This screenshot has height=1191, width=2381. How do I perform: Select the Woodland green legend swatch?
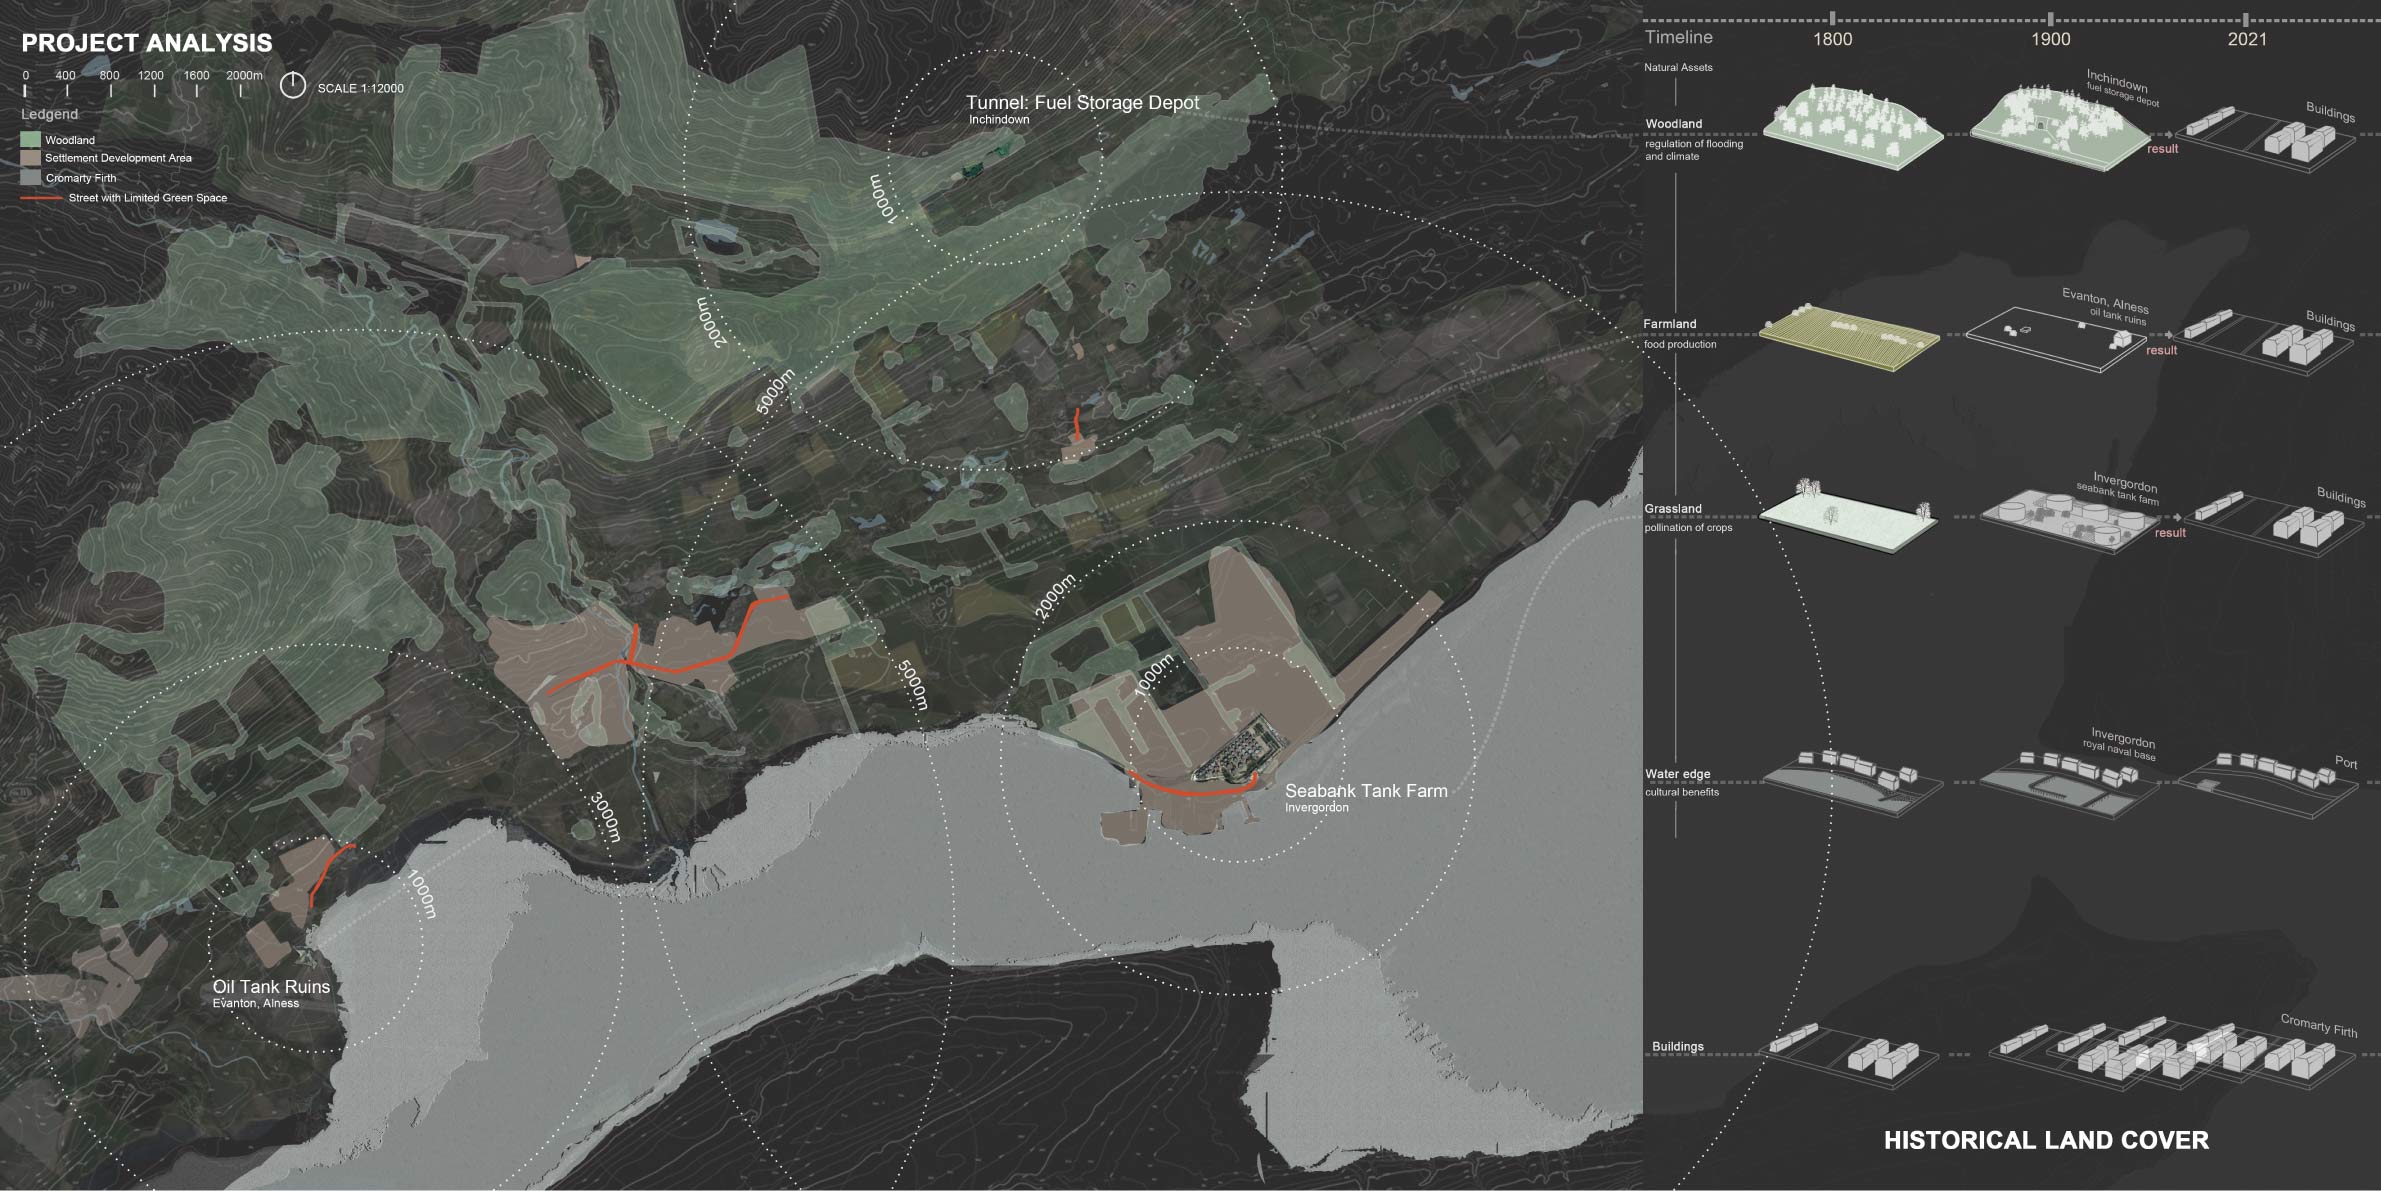30,140
